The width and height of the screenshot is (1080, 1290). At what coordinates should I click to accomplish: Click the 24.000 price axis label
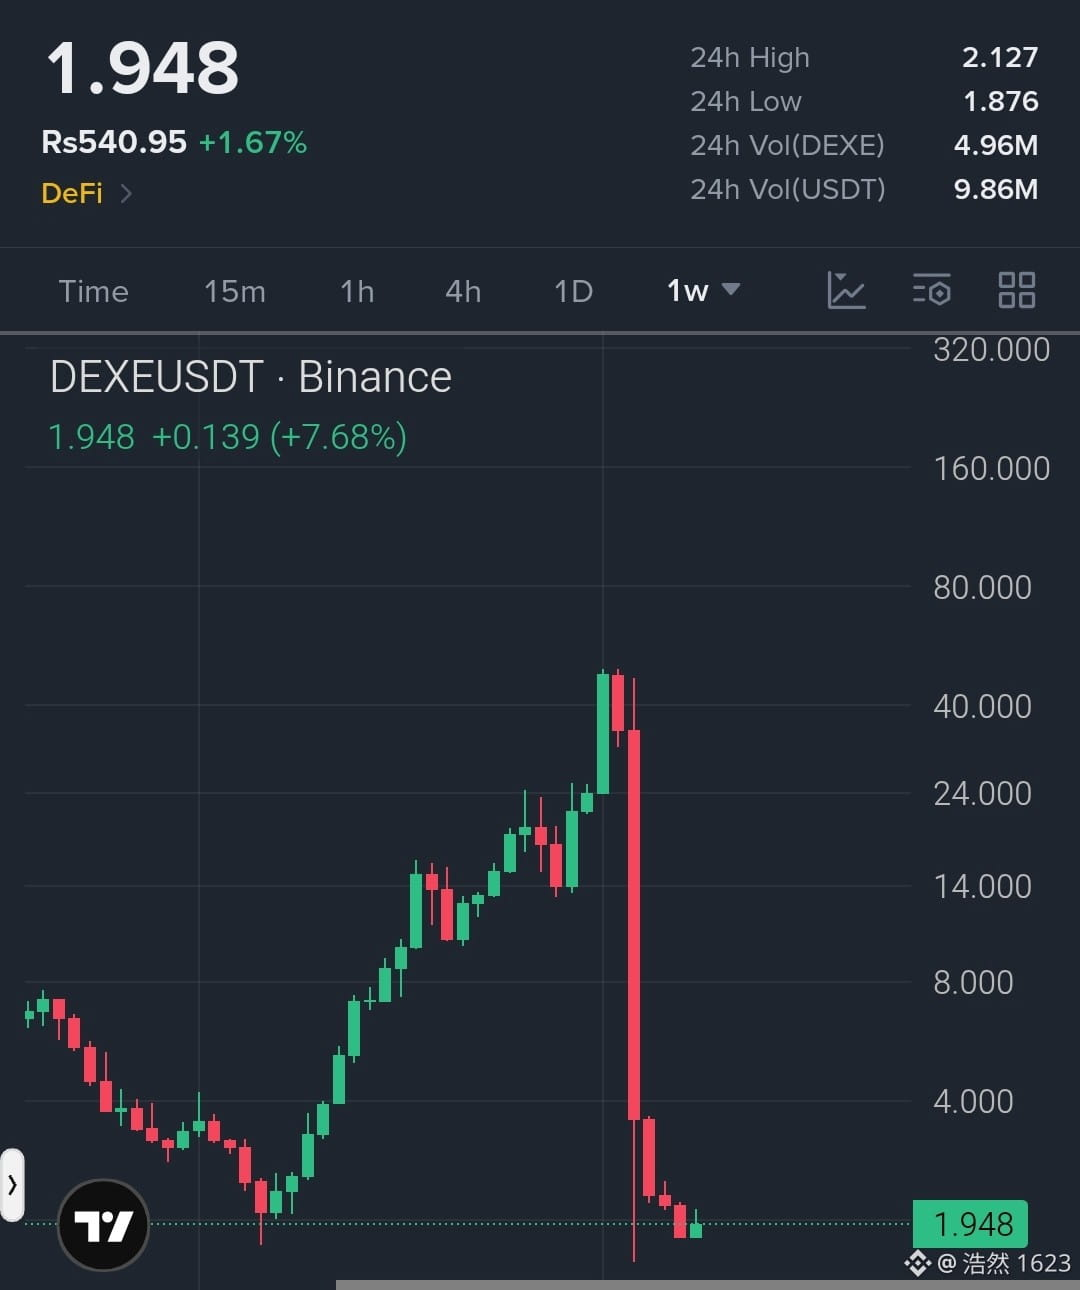982,794
